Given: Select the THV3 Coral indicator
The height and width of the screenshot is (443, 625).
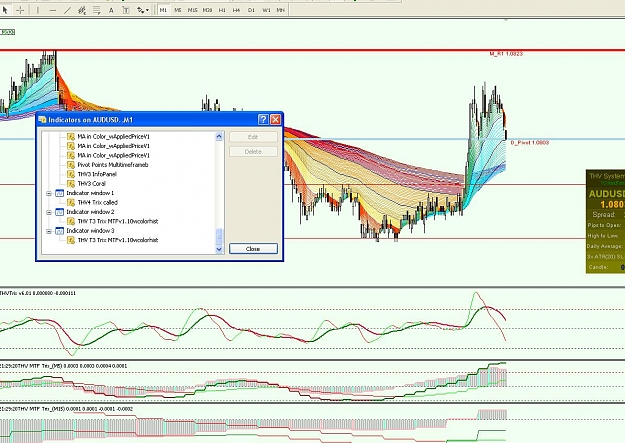Looking at the screenshot, I should pyautogui.click(x=91, y=183).
